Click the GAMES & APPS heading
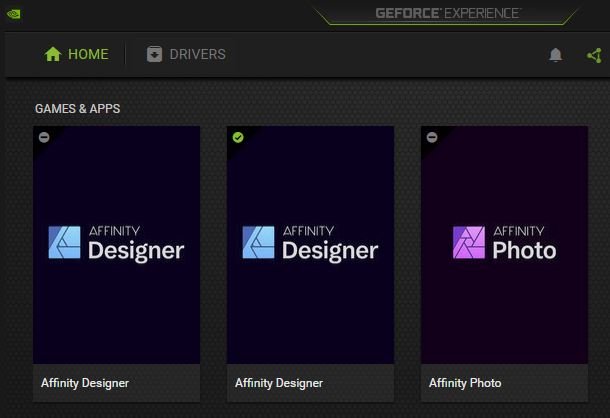This screenshot has height=418, width=610. pos(77,109)
